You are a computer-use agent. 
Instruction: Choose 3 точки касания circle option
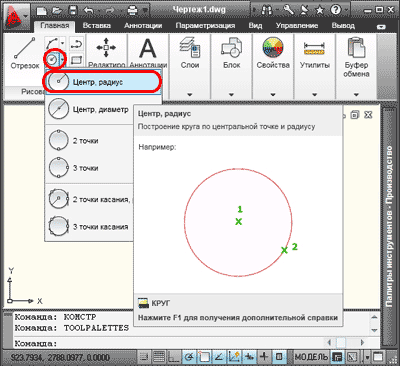(89, 227)
